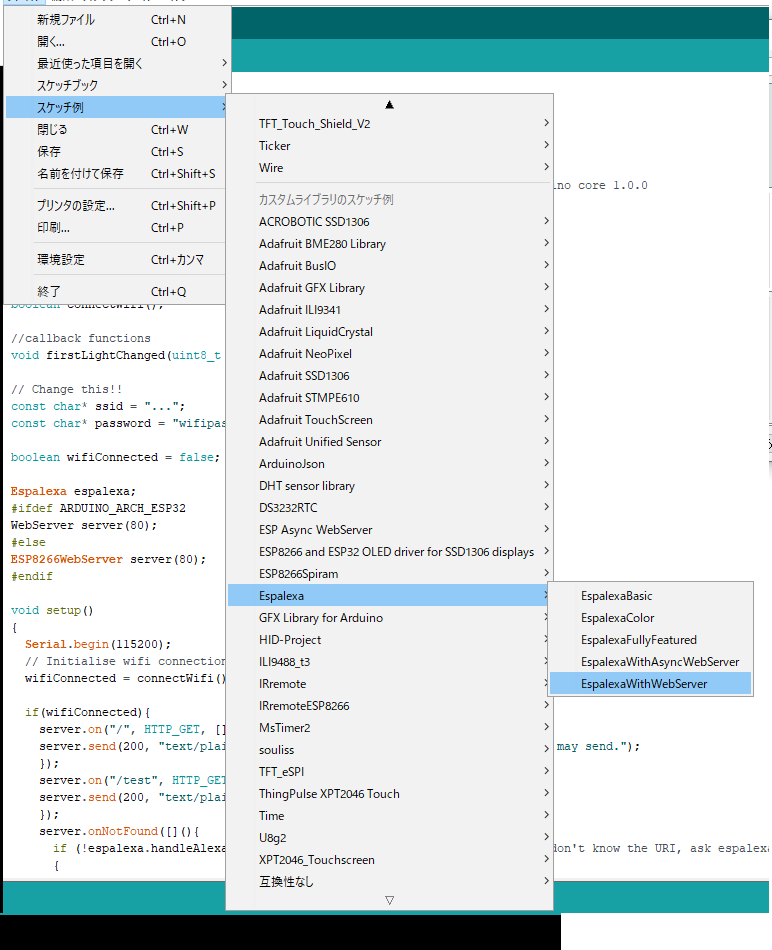This screenshot has width=772, height=950.
Task: Open Adafruit NeoPixel examples
Action: tap(390, 354)
